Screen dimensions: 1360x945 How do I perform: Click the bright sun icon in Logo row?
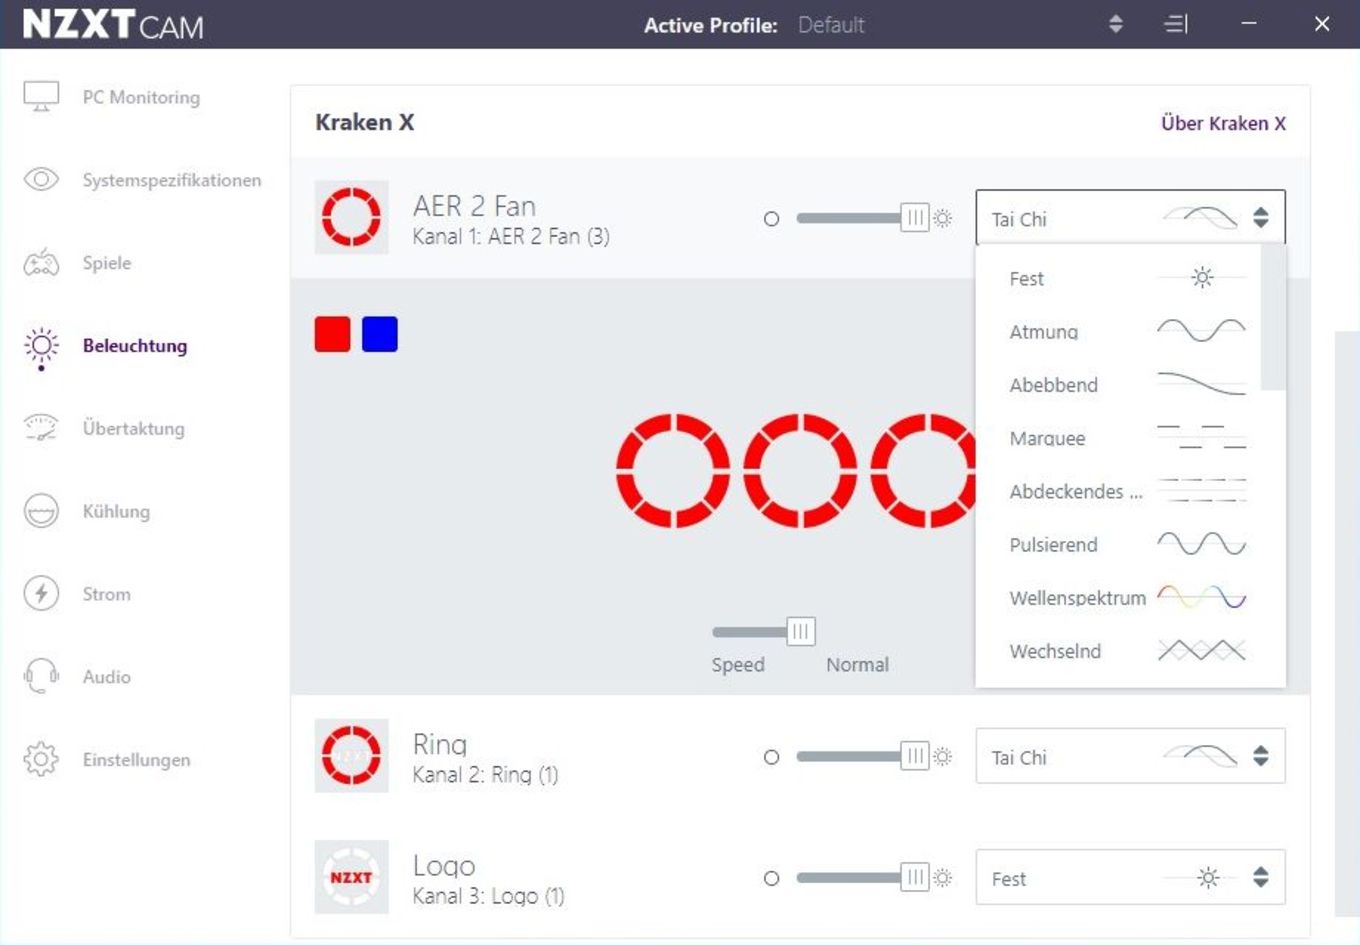pyautogui.click(x=943, y=878)
